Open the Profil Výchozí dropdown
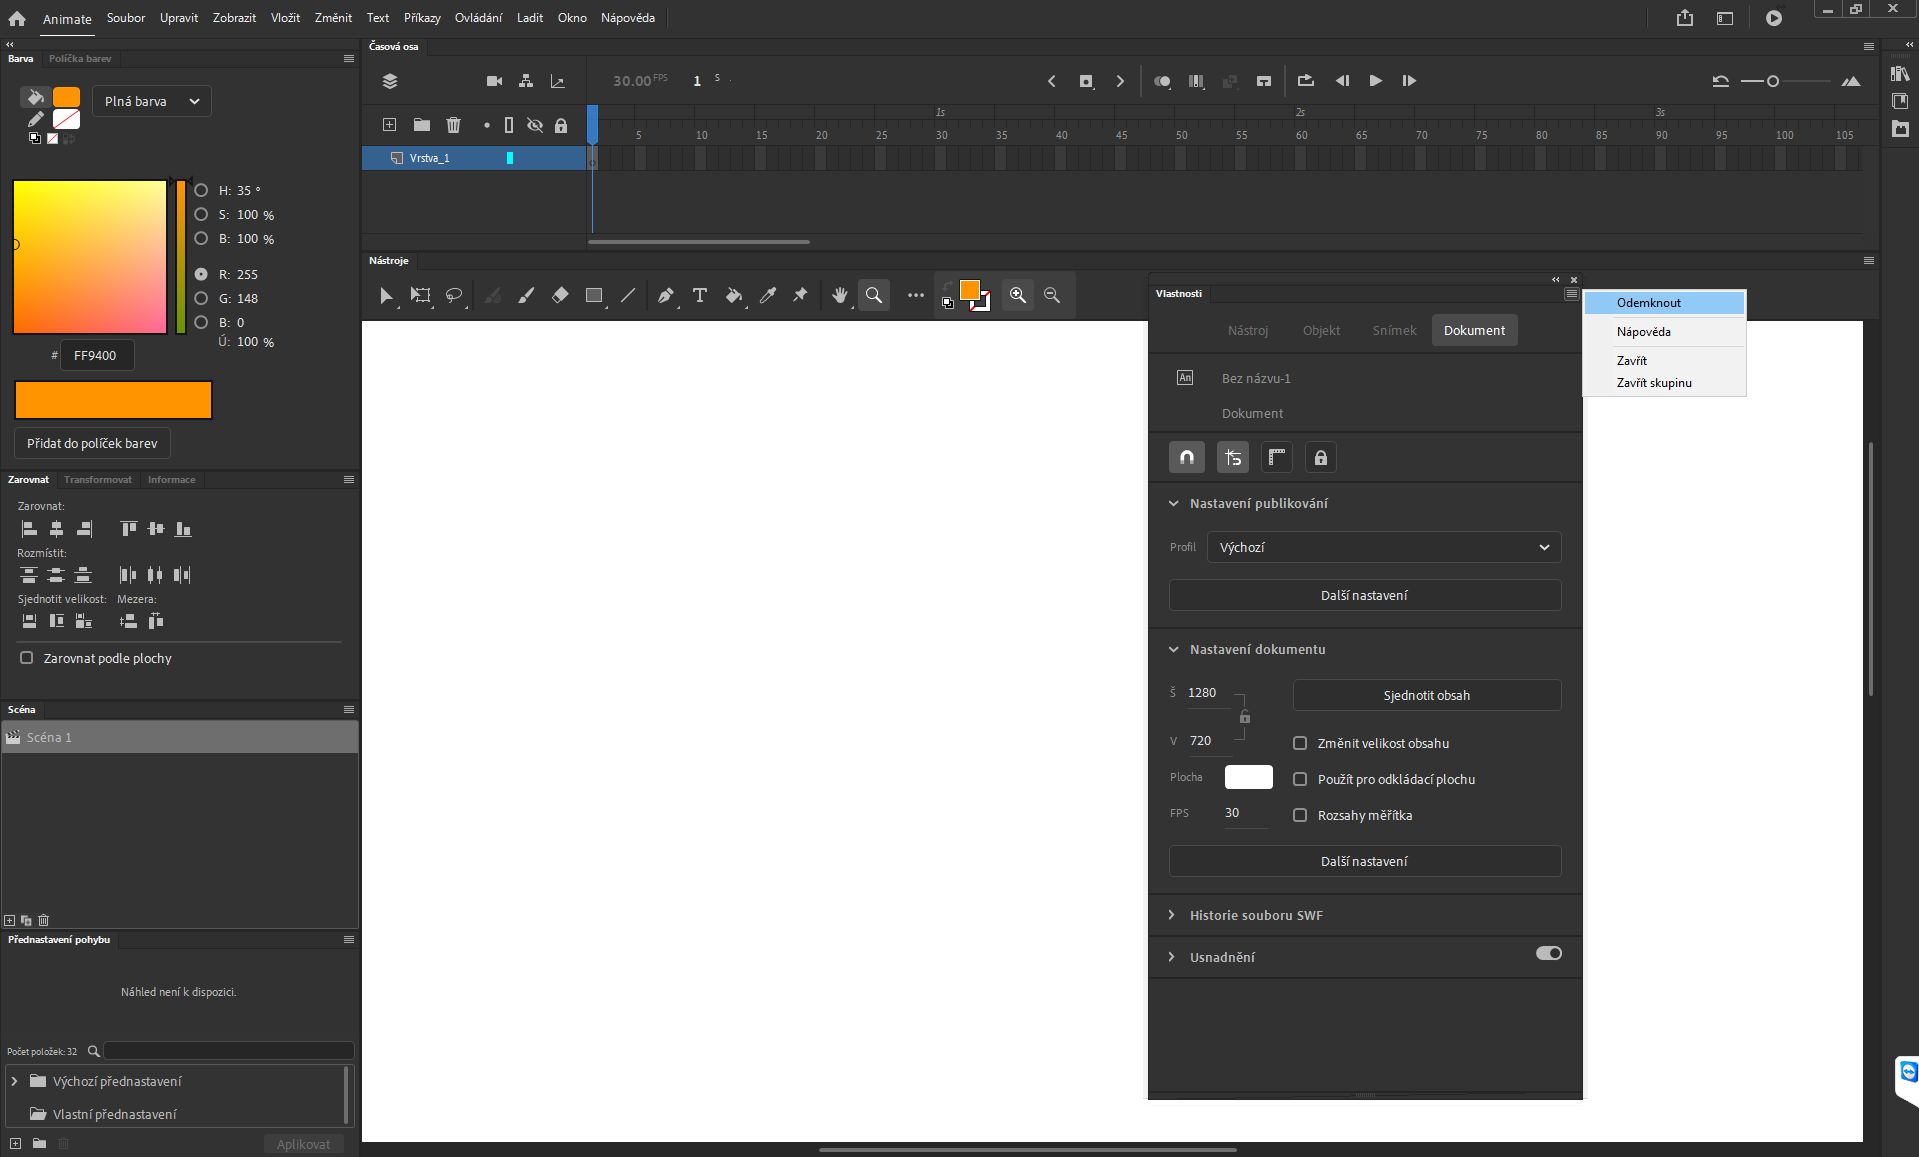This screenshot has width=1919, height=1157. (x=1383, y=547)
